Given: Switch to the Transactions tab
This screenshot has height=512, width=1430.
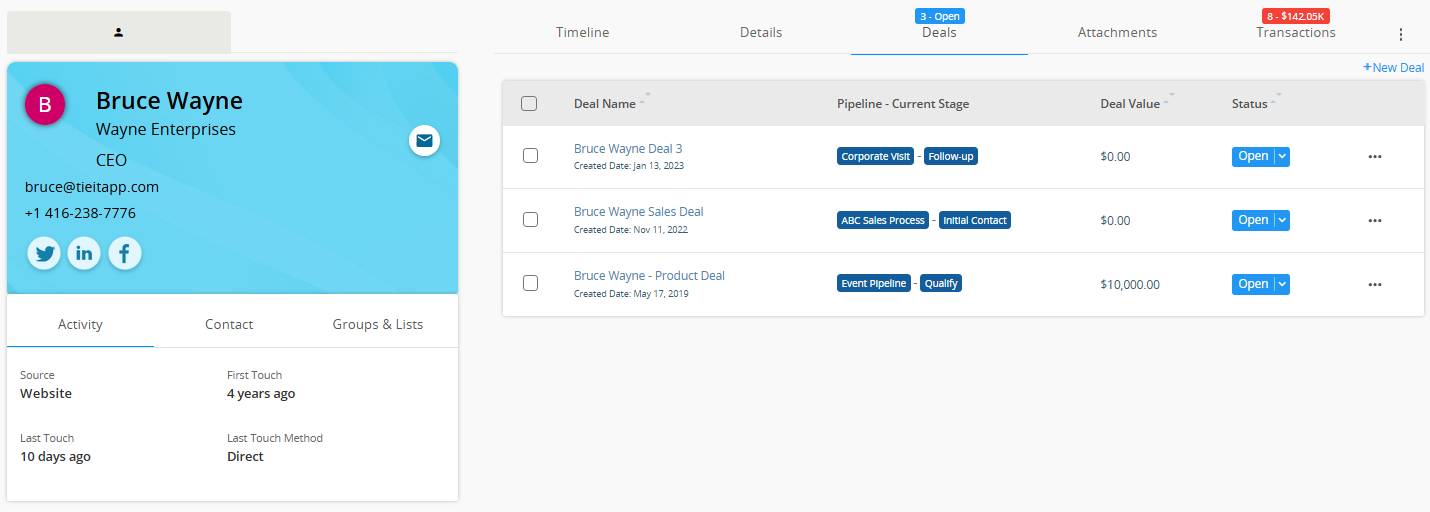Looking at the screenshot, I should point(1296,32).
